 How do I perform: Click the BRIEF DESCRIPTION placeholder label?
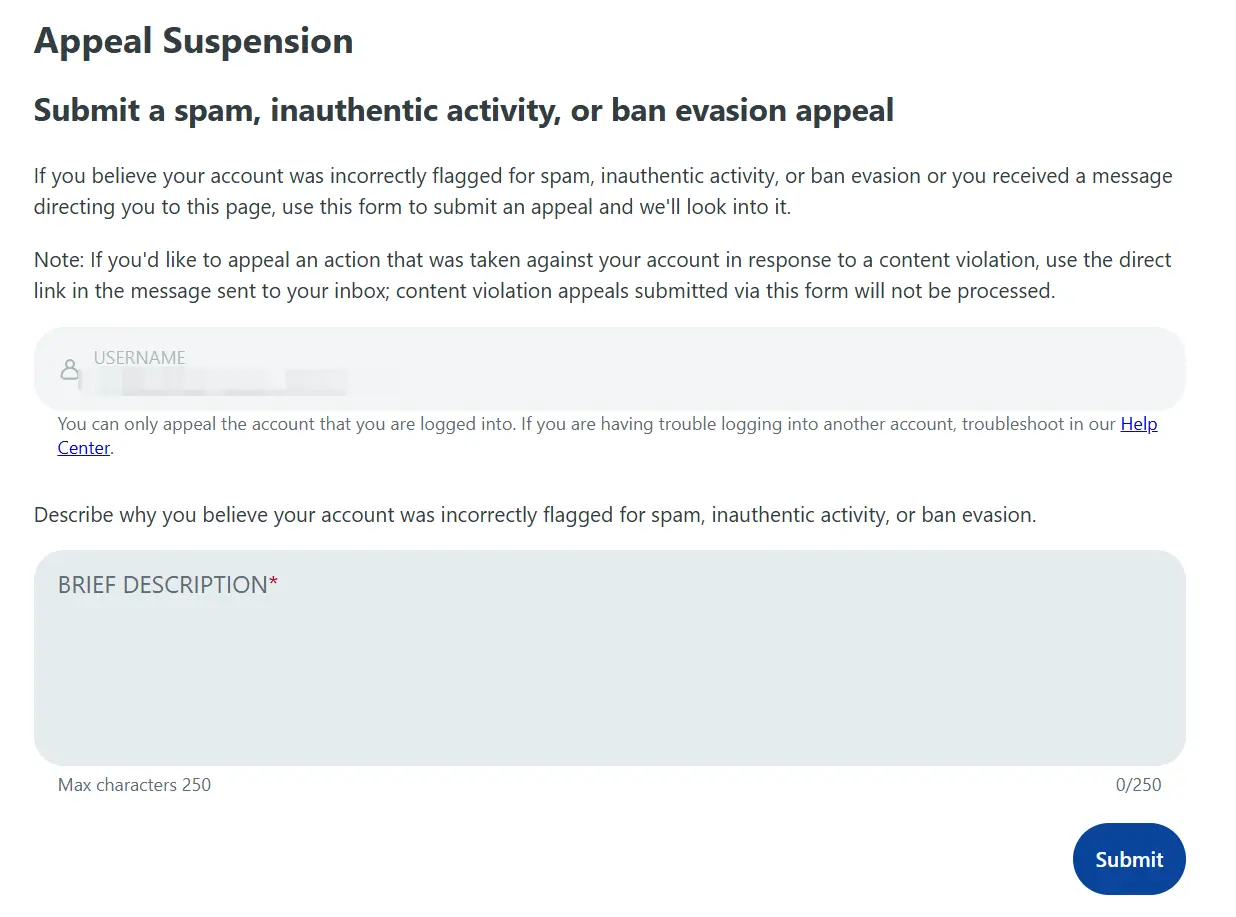click(162, 585)
